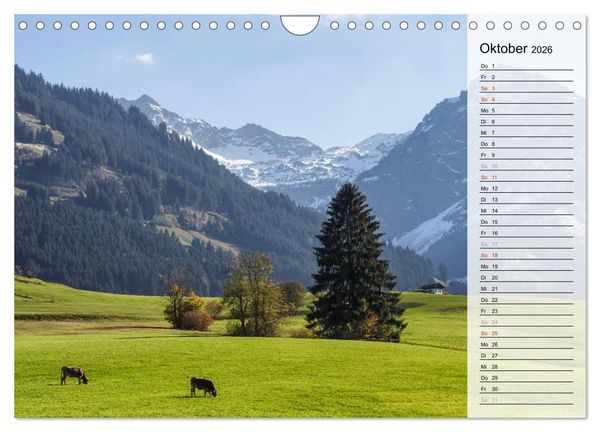Select the "Mi 14" calendar row
This screenshot has height=432, width=600.
click(526, 210)
